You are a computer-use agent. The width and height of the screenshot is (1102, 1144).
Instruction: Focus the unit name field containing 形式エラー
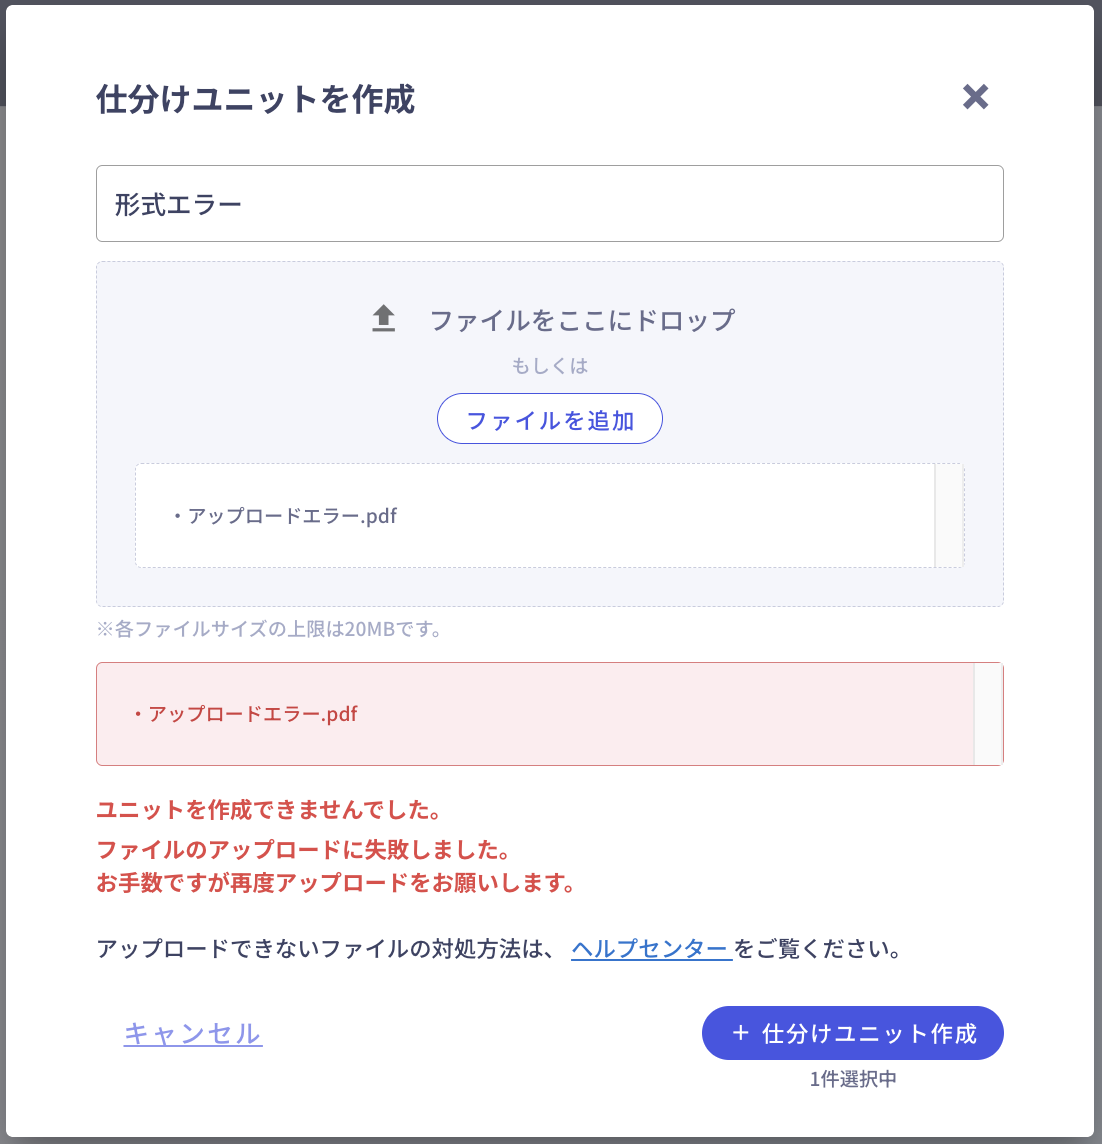(x=549, y=204)
